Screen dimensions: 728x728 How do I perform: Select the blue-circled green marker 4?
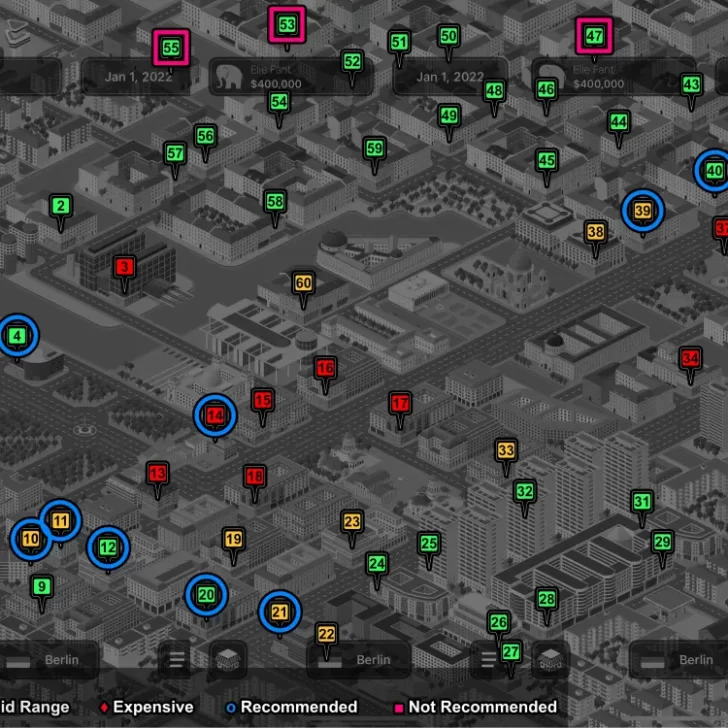click(x=18, y=336)
